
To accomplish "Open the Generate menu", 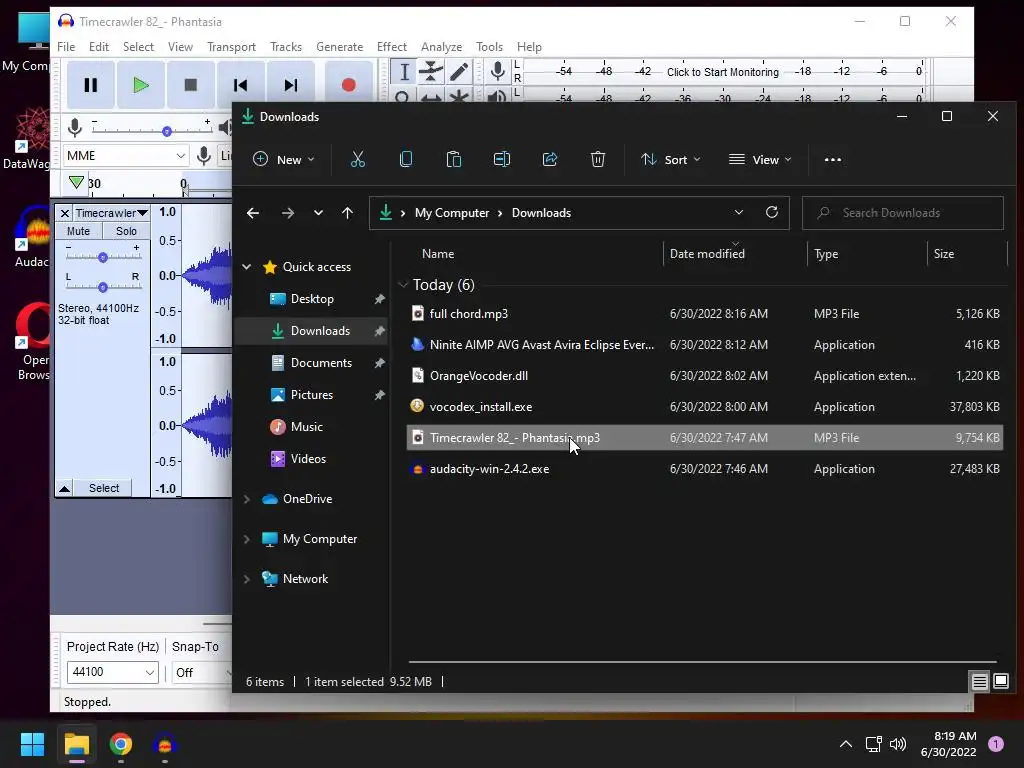I will (340, 47).
